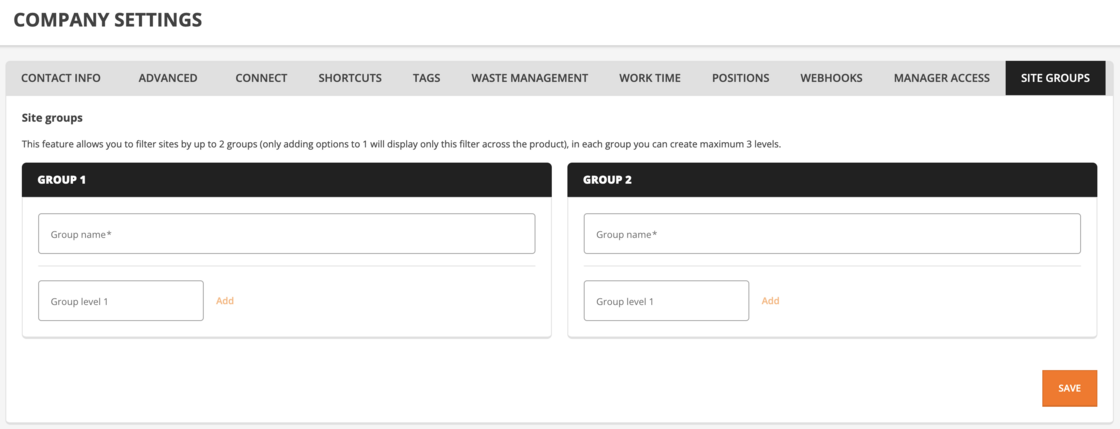Open the Contact Info tab

click(61, 79)
